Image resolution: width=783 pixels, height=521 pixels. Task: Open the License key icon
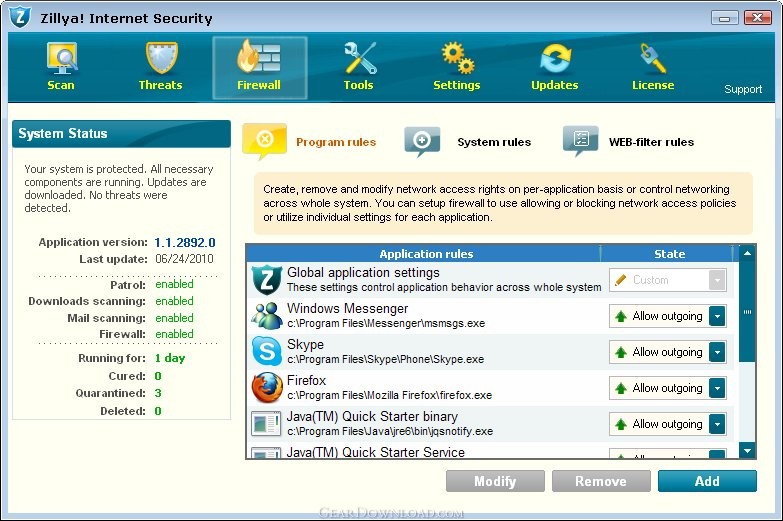[653, 58]
